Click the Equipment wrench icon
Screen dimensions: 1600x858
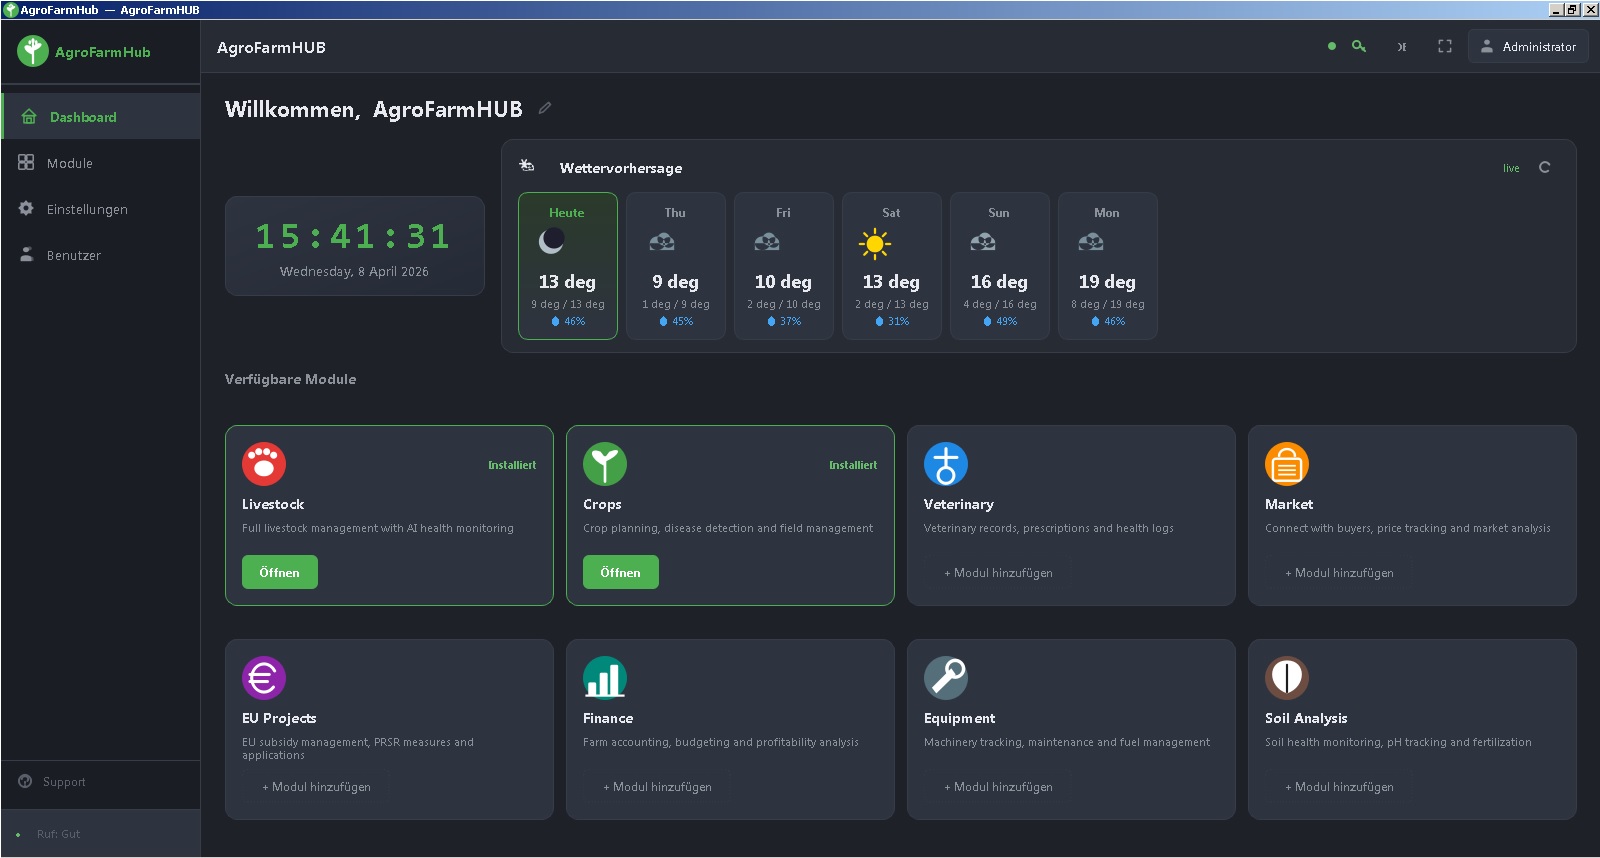pos(946,678)
